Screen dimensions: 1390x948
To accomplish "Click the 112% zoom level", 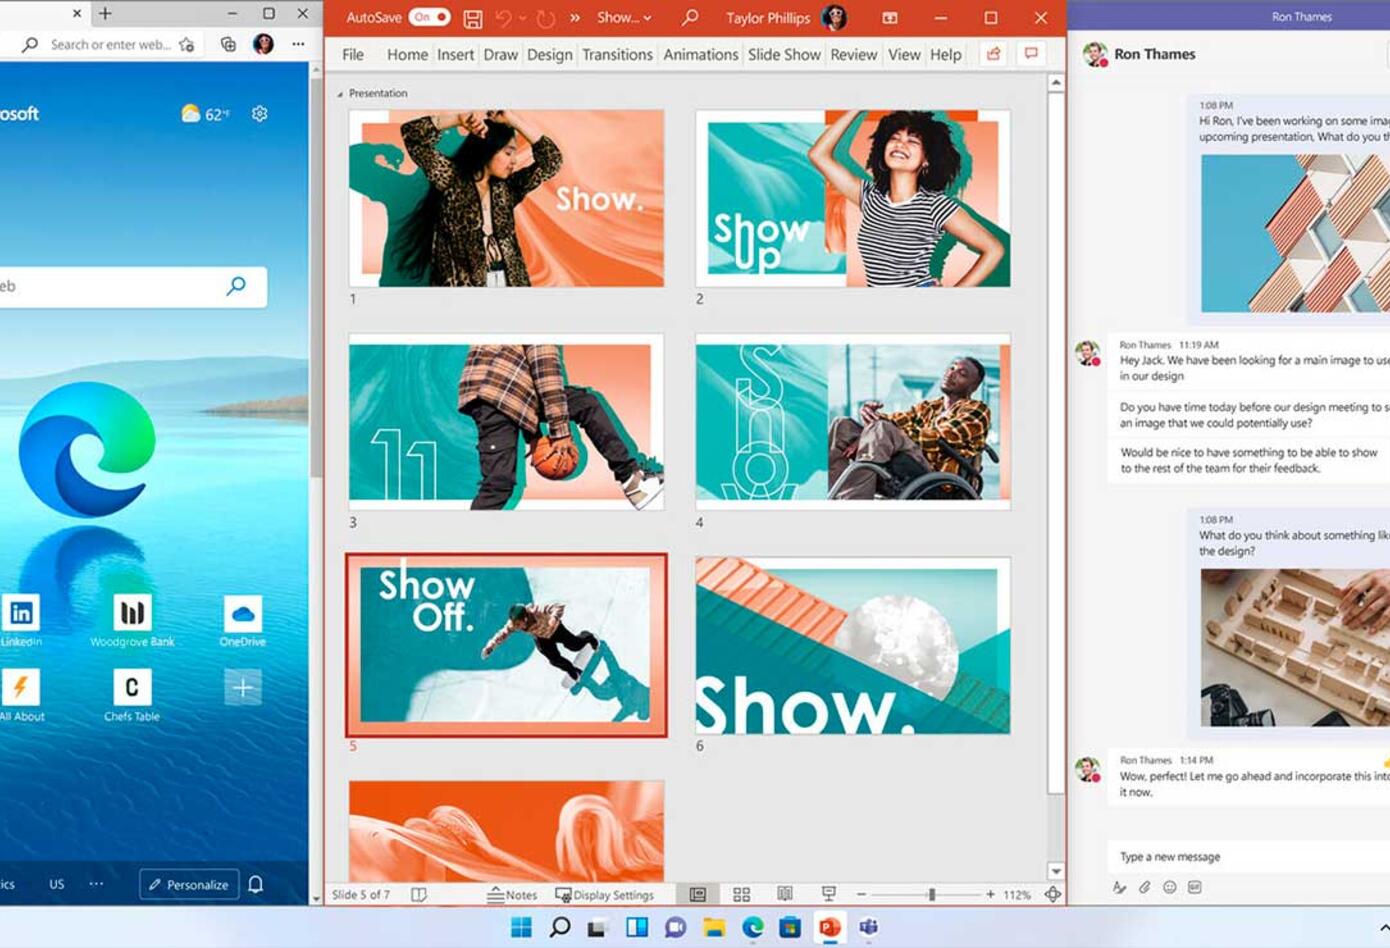I will tap(1017, 895).
